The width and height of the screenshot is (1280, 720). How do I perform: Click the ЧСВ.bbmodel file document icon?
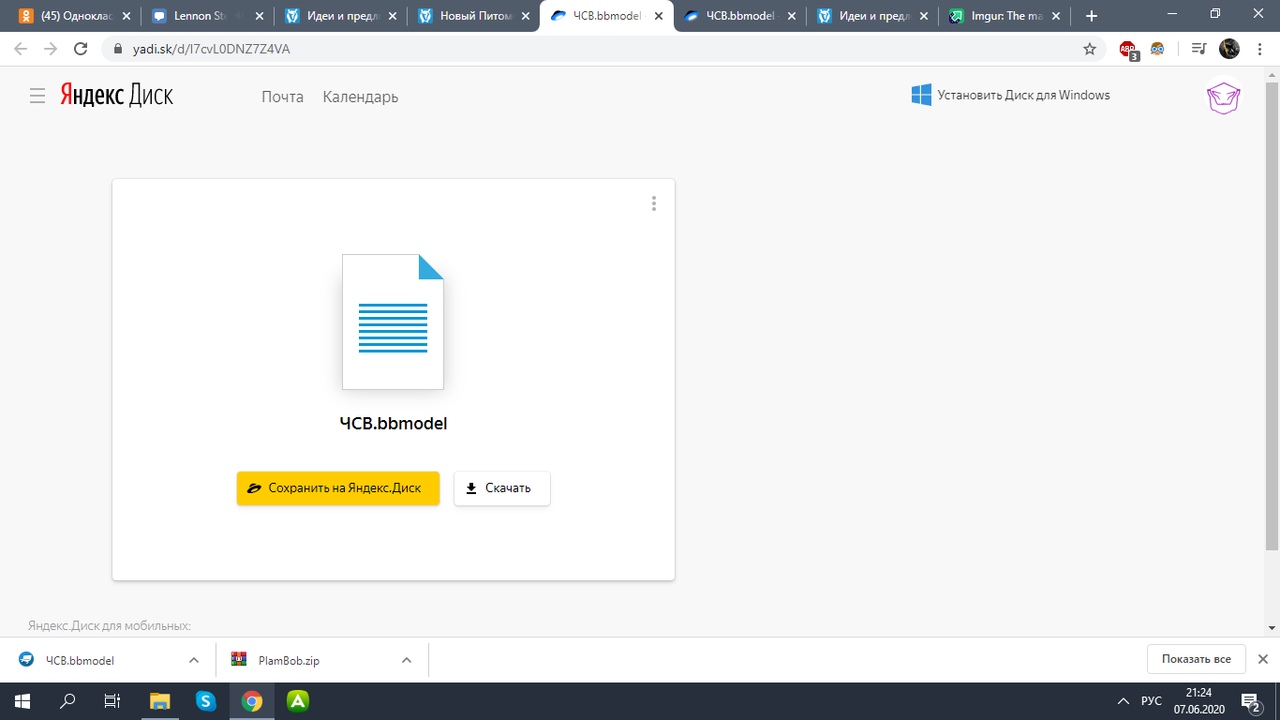393,321
